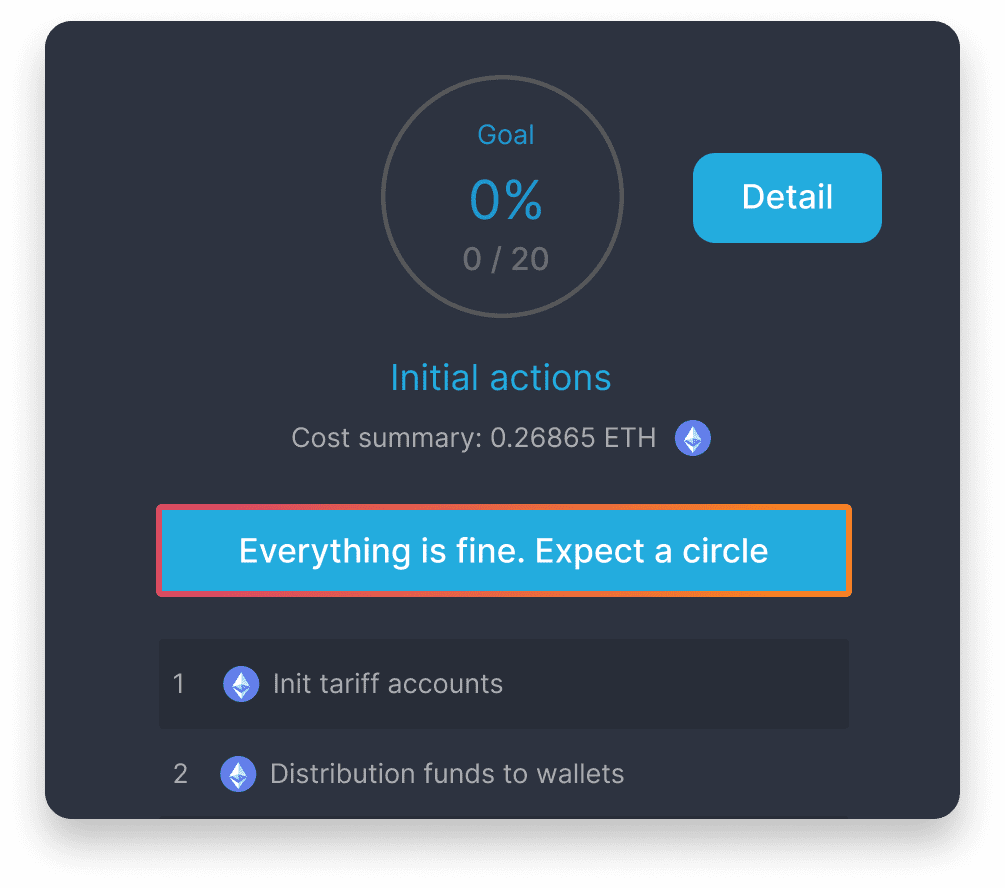Select the "Distribution funds to wallets" step label
This screenshot has height=888, width=1005.
(447, 774)
